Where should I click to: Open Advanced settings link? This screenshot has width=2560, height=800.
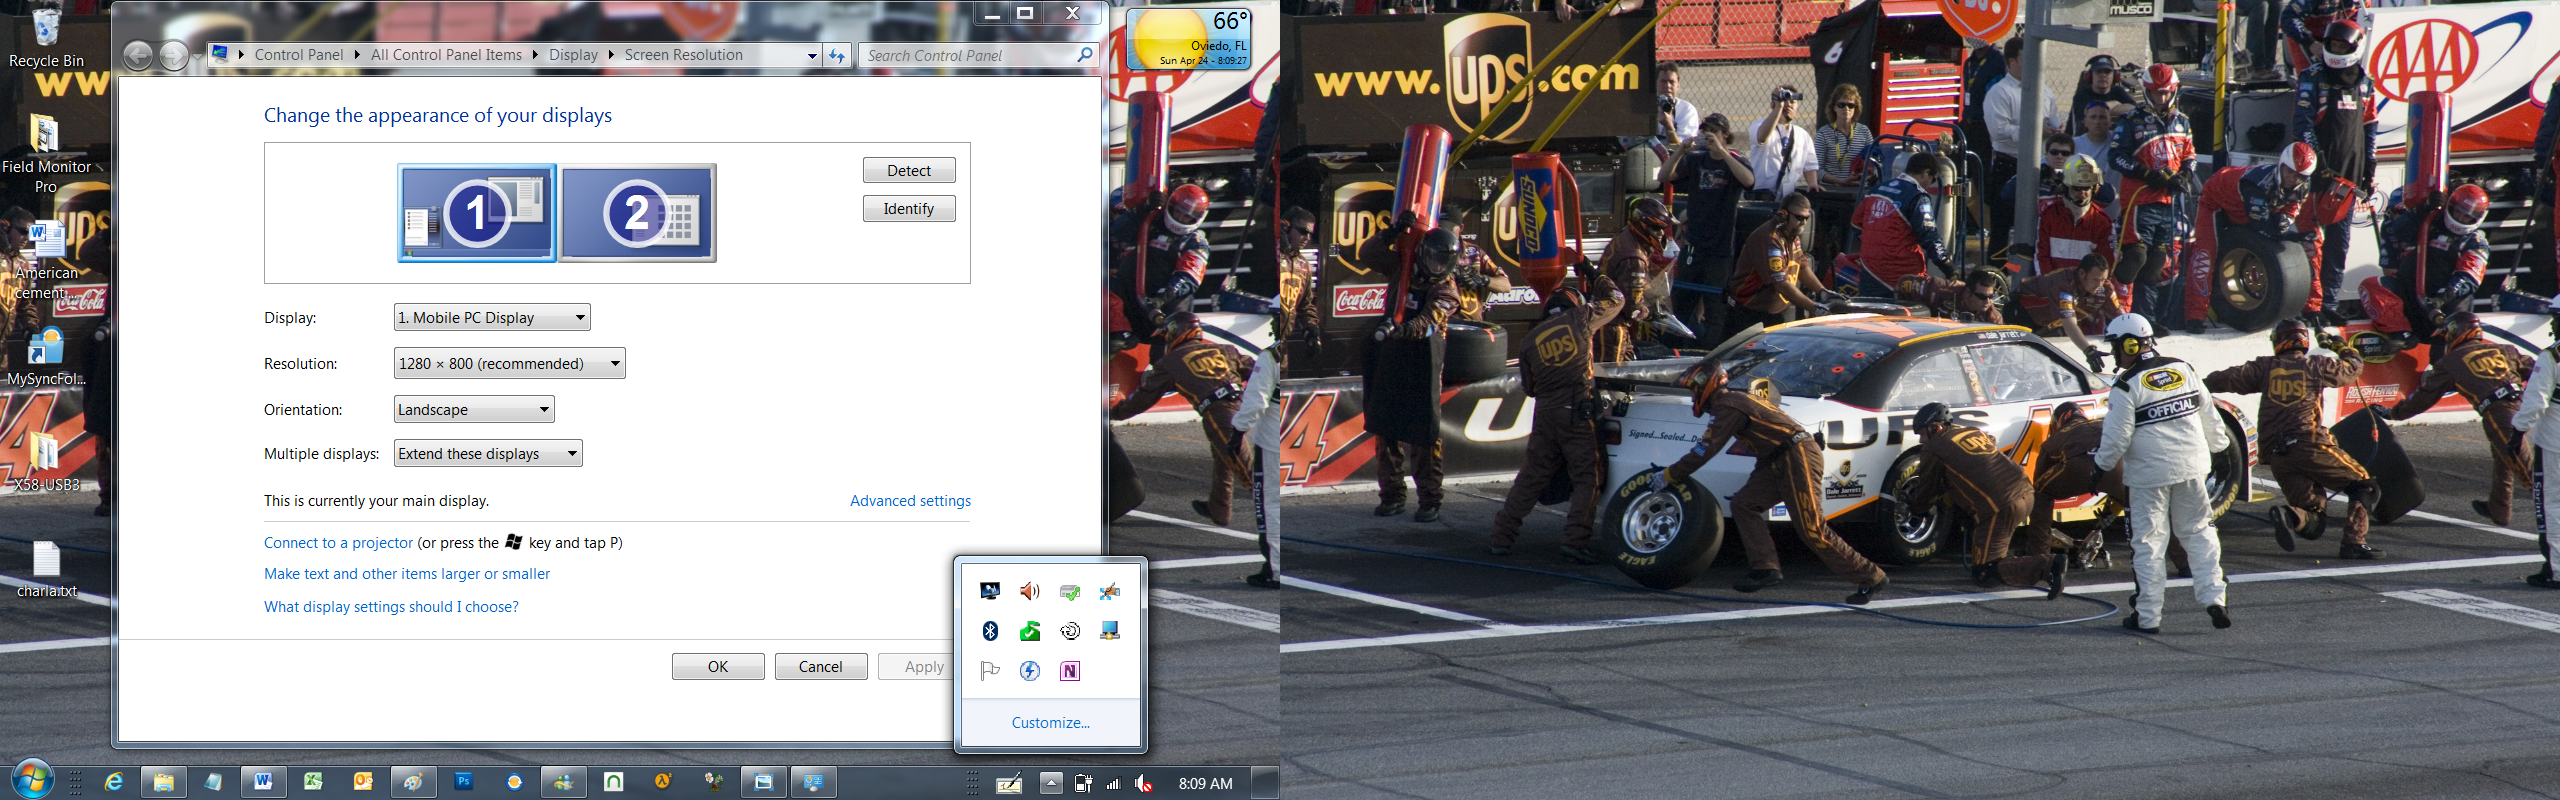coord(910,501)
